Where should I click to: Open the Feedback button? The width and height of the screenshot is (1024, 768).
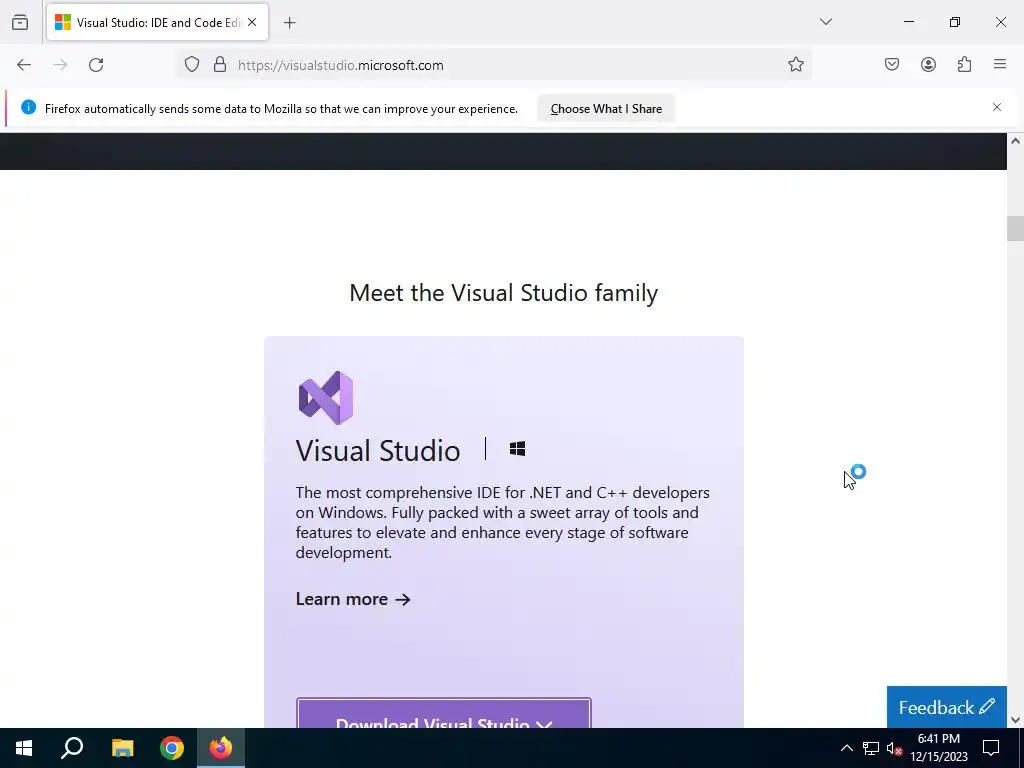point(947,707)
